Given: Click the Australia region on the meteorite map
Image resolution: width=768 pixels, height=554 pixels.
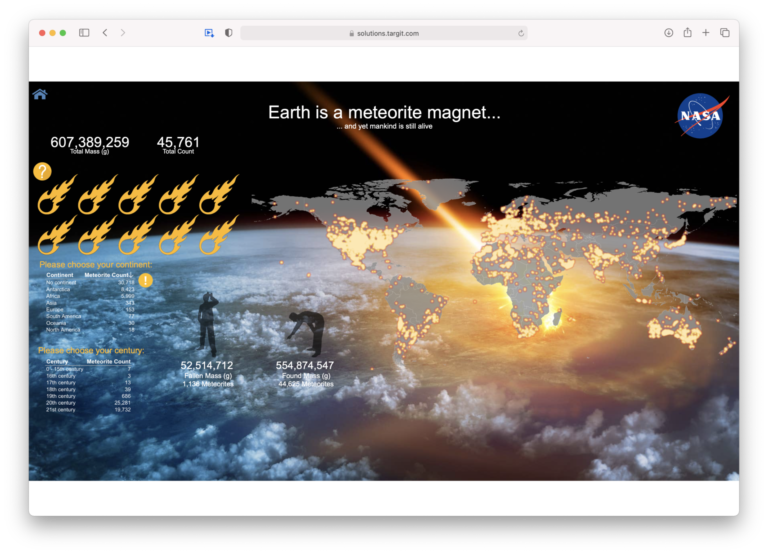Looking at the screenshot, I should coord(675,327).
